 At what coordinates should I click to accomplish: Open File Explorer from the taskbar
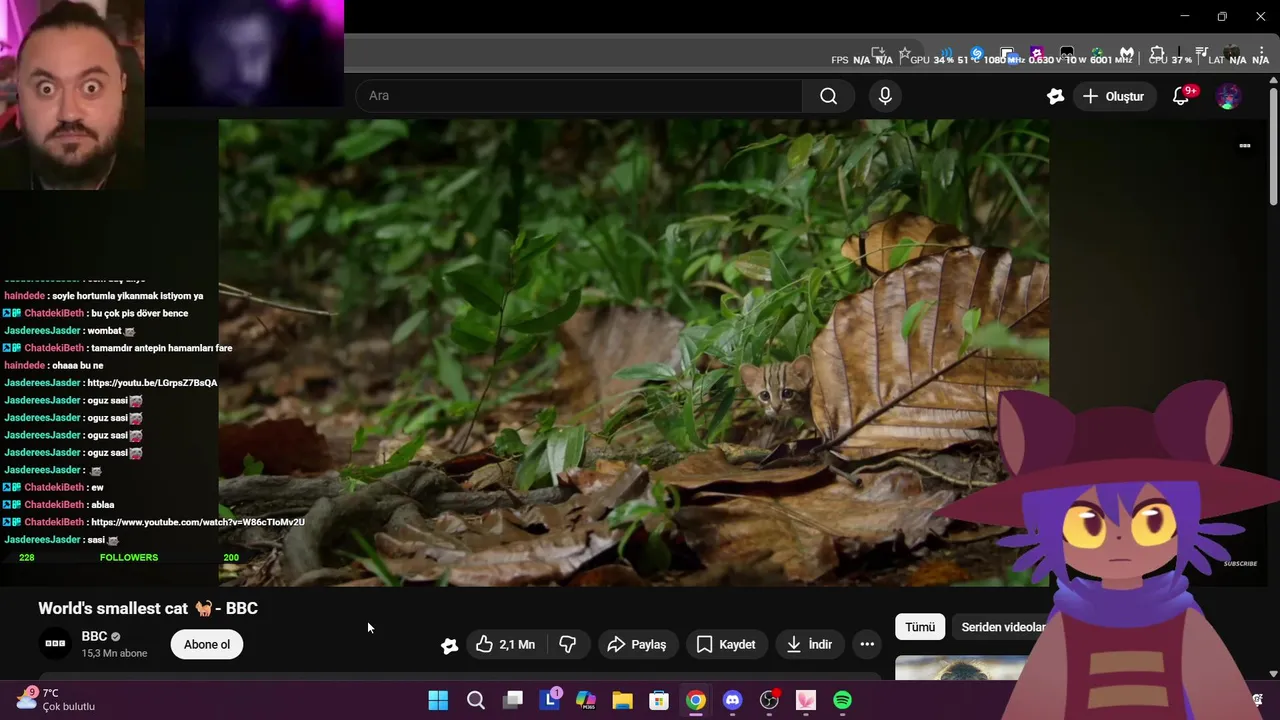(x=623, y=700)
